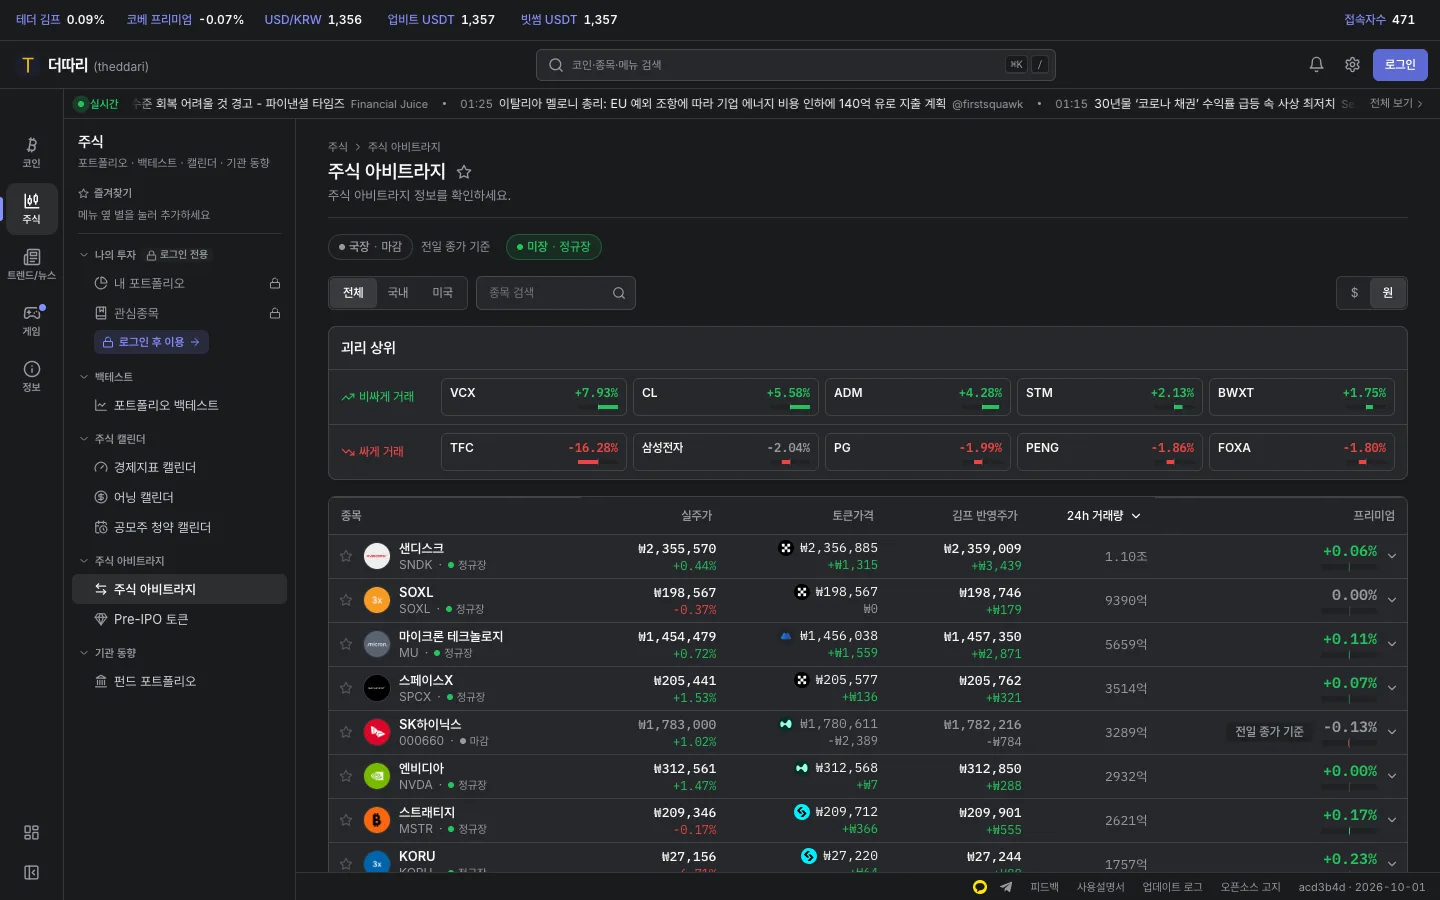Collapse the 나의 투자 sidebar group
The width and height of the screenshot is (1440, 900).
click(84, 255)
